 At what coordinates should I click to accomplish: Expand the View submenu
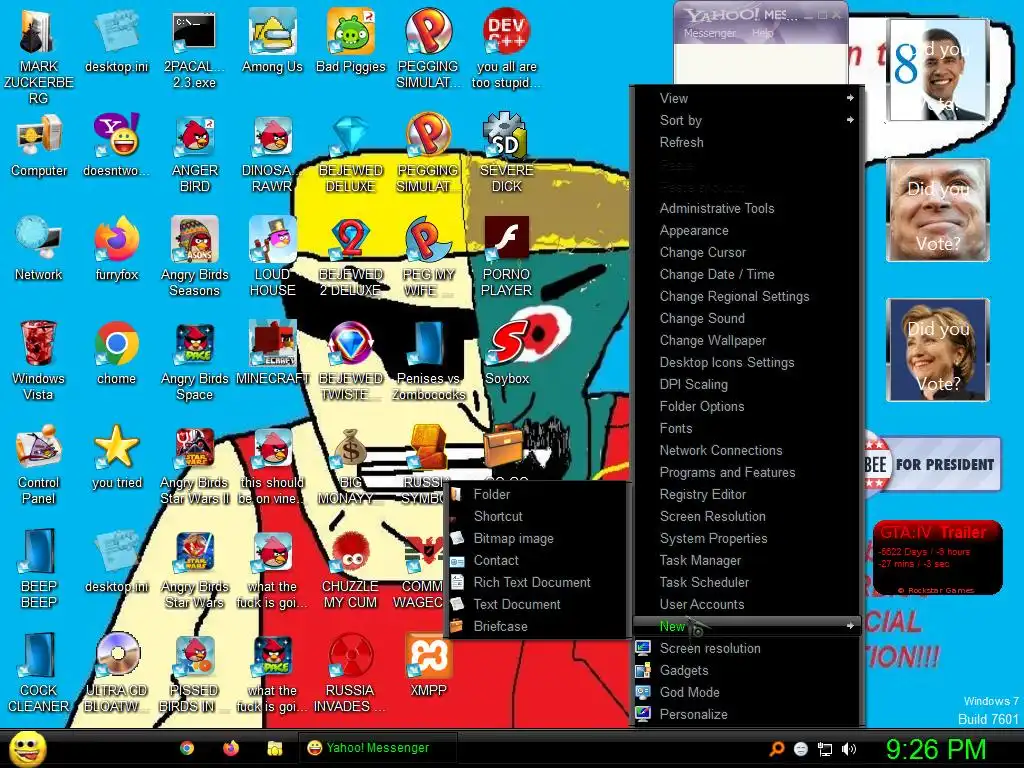[x=747, y=98]
